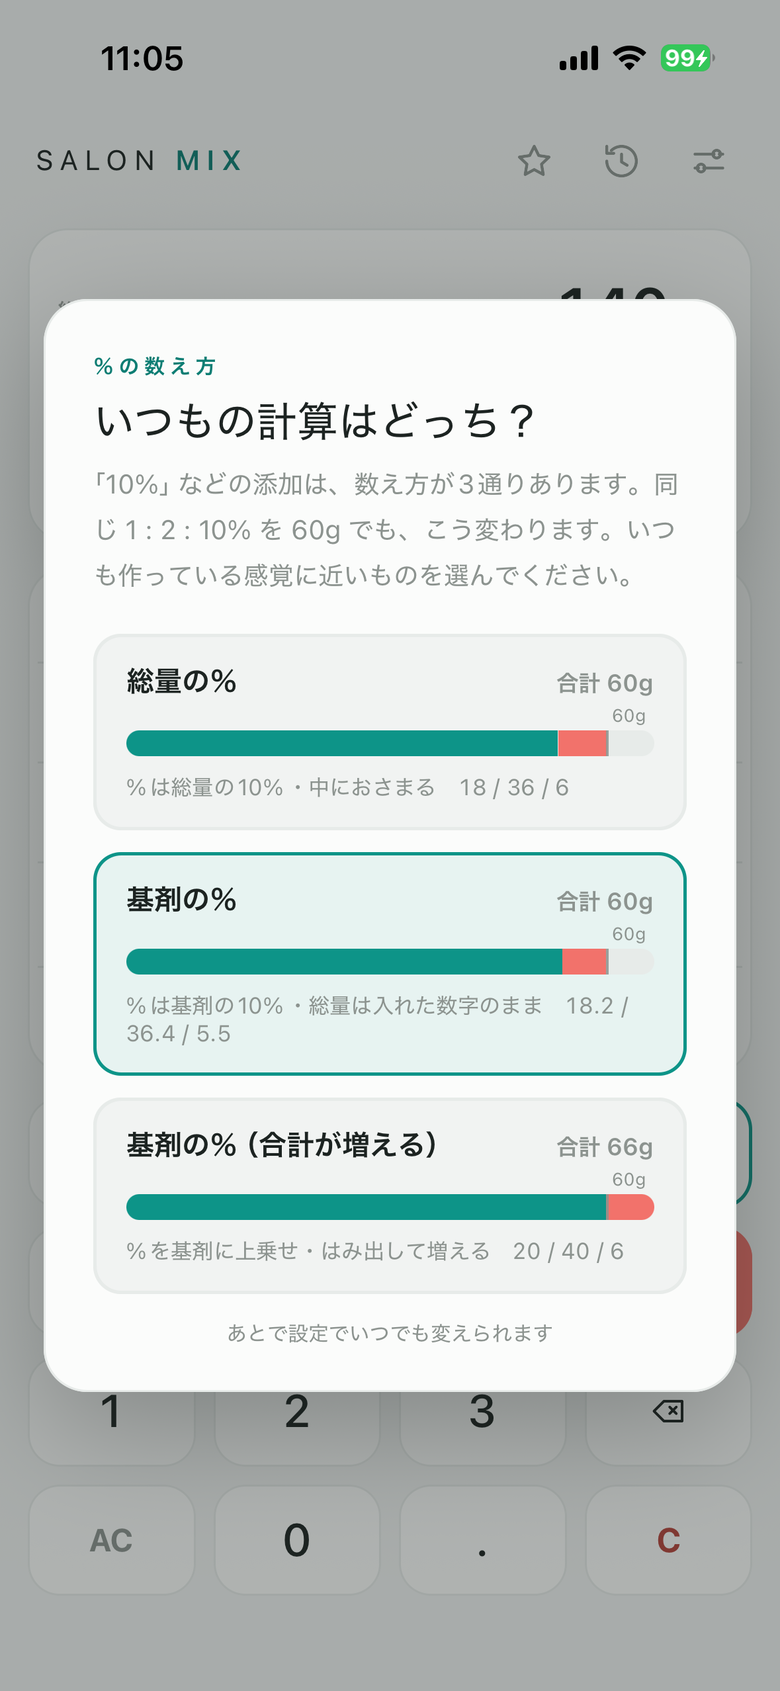Image resolution: width=780 pixels, height=1691 pixels.
Task: Tap the decimal point key
Action: 482,1540
